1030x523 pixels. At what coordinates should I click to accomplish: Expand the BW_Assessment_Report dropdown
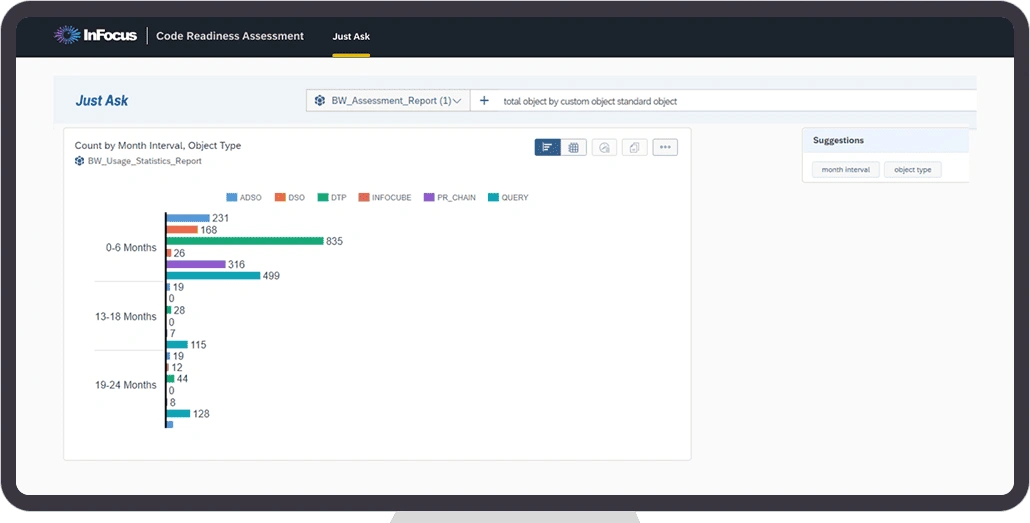[x=457, y=101]
